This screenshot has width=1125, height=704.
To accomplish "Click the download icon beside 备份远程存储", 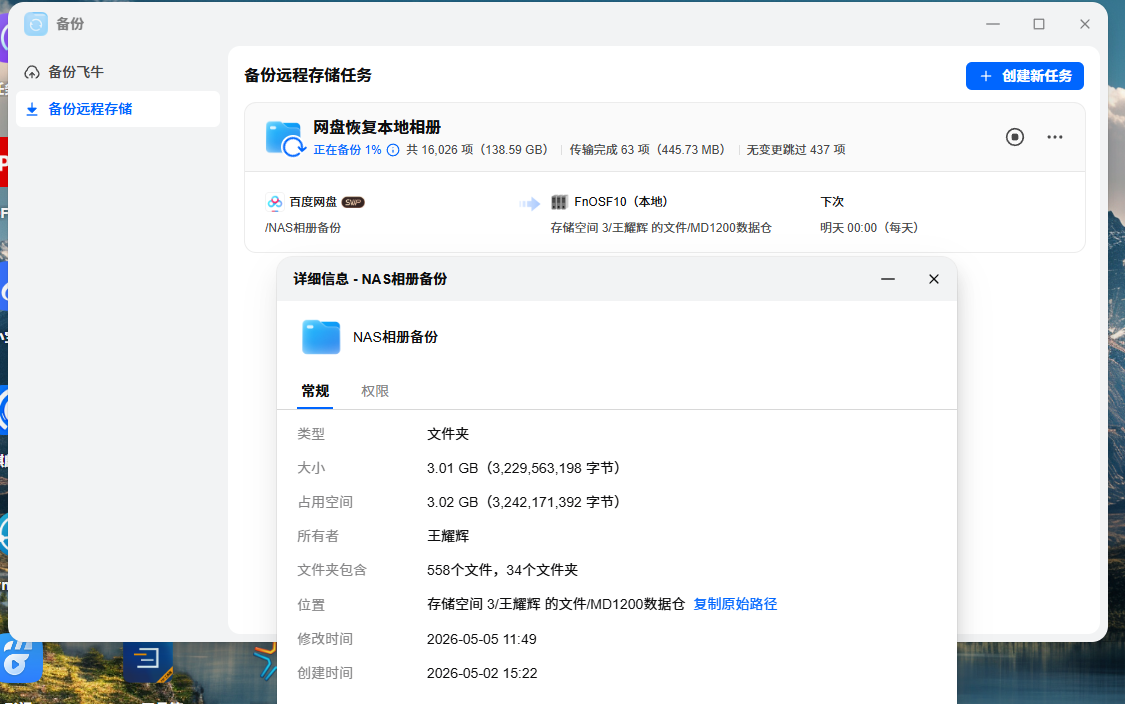I will pos(32,110).
